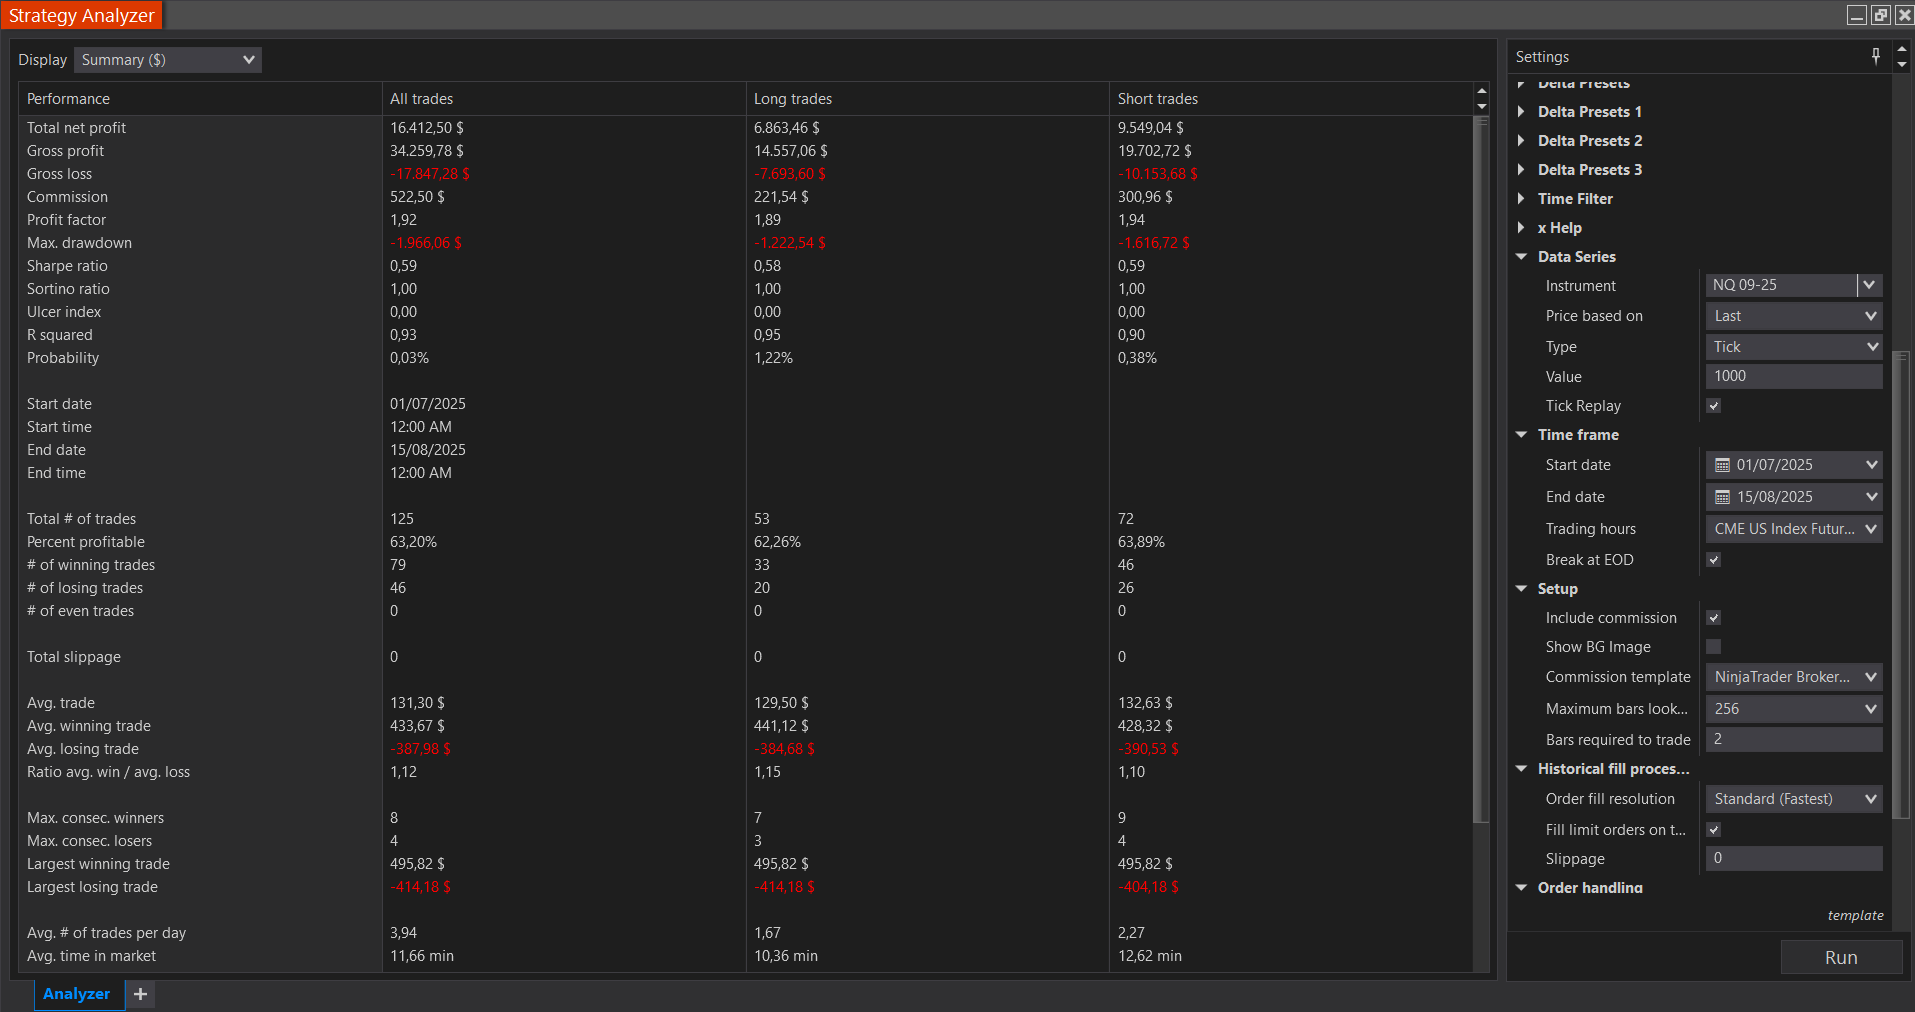The image size is (1915, 1012).
Task: Open Maximum bars look back dropdown
Action: coord(1794,709)
